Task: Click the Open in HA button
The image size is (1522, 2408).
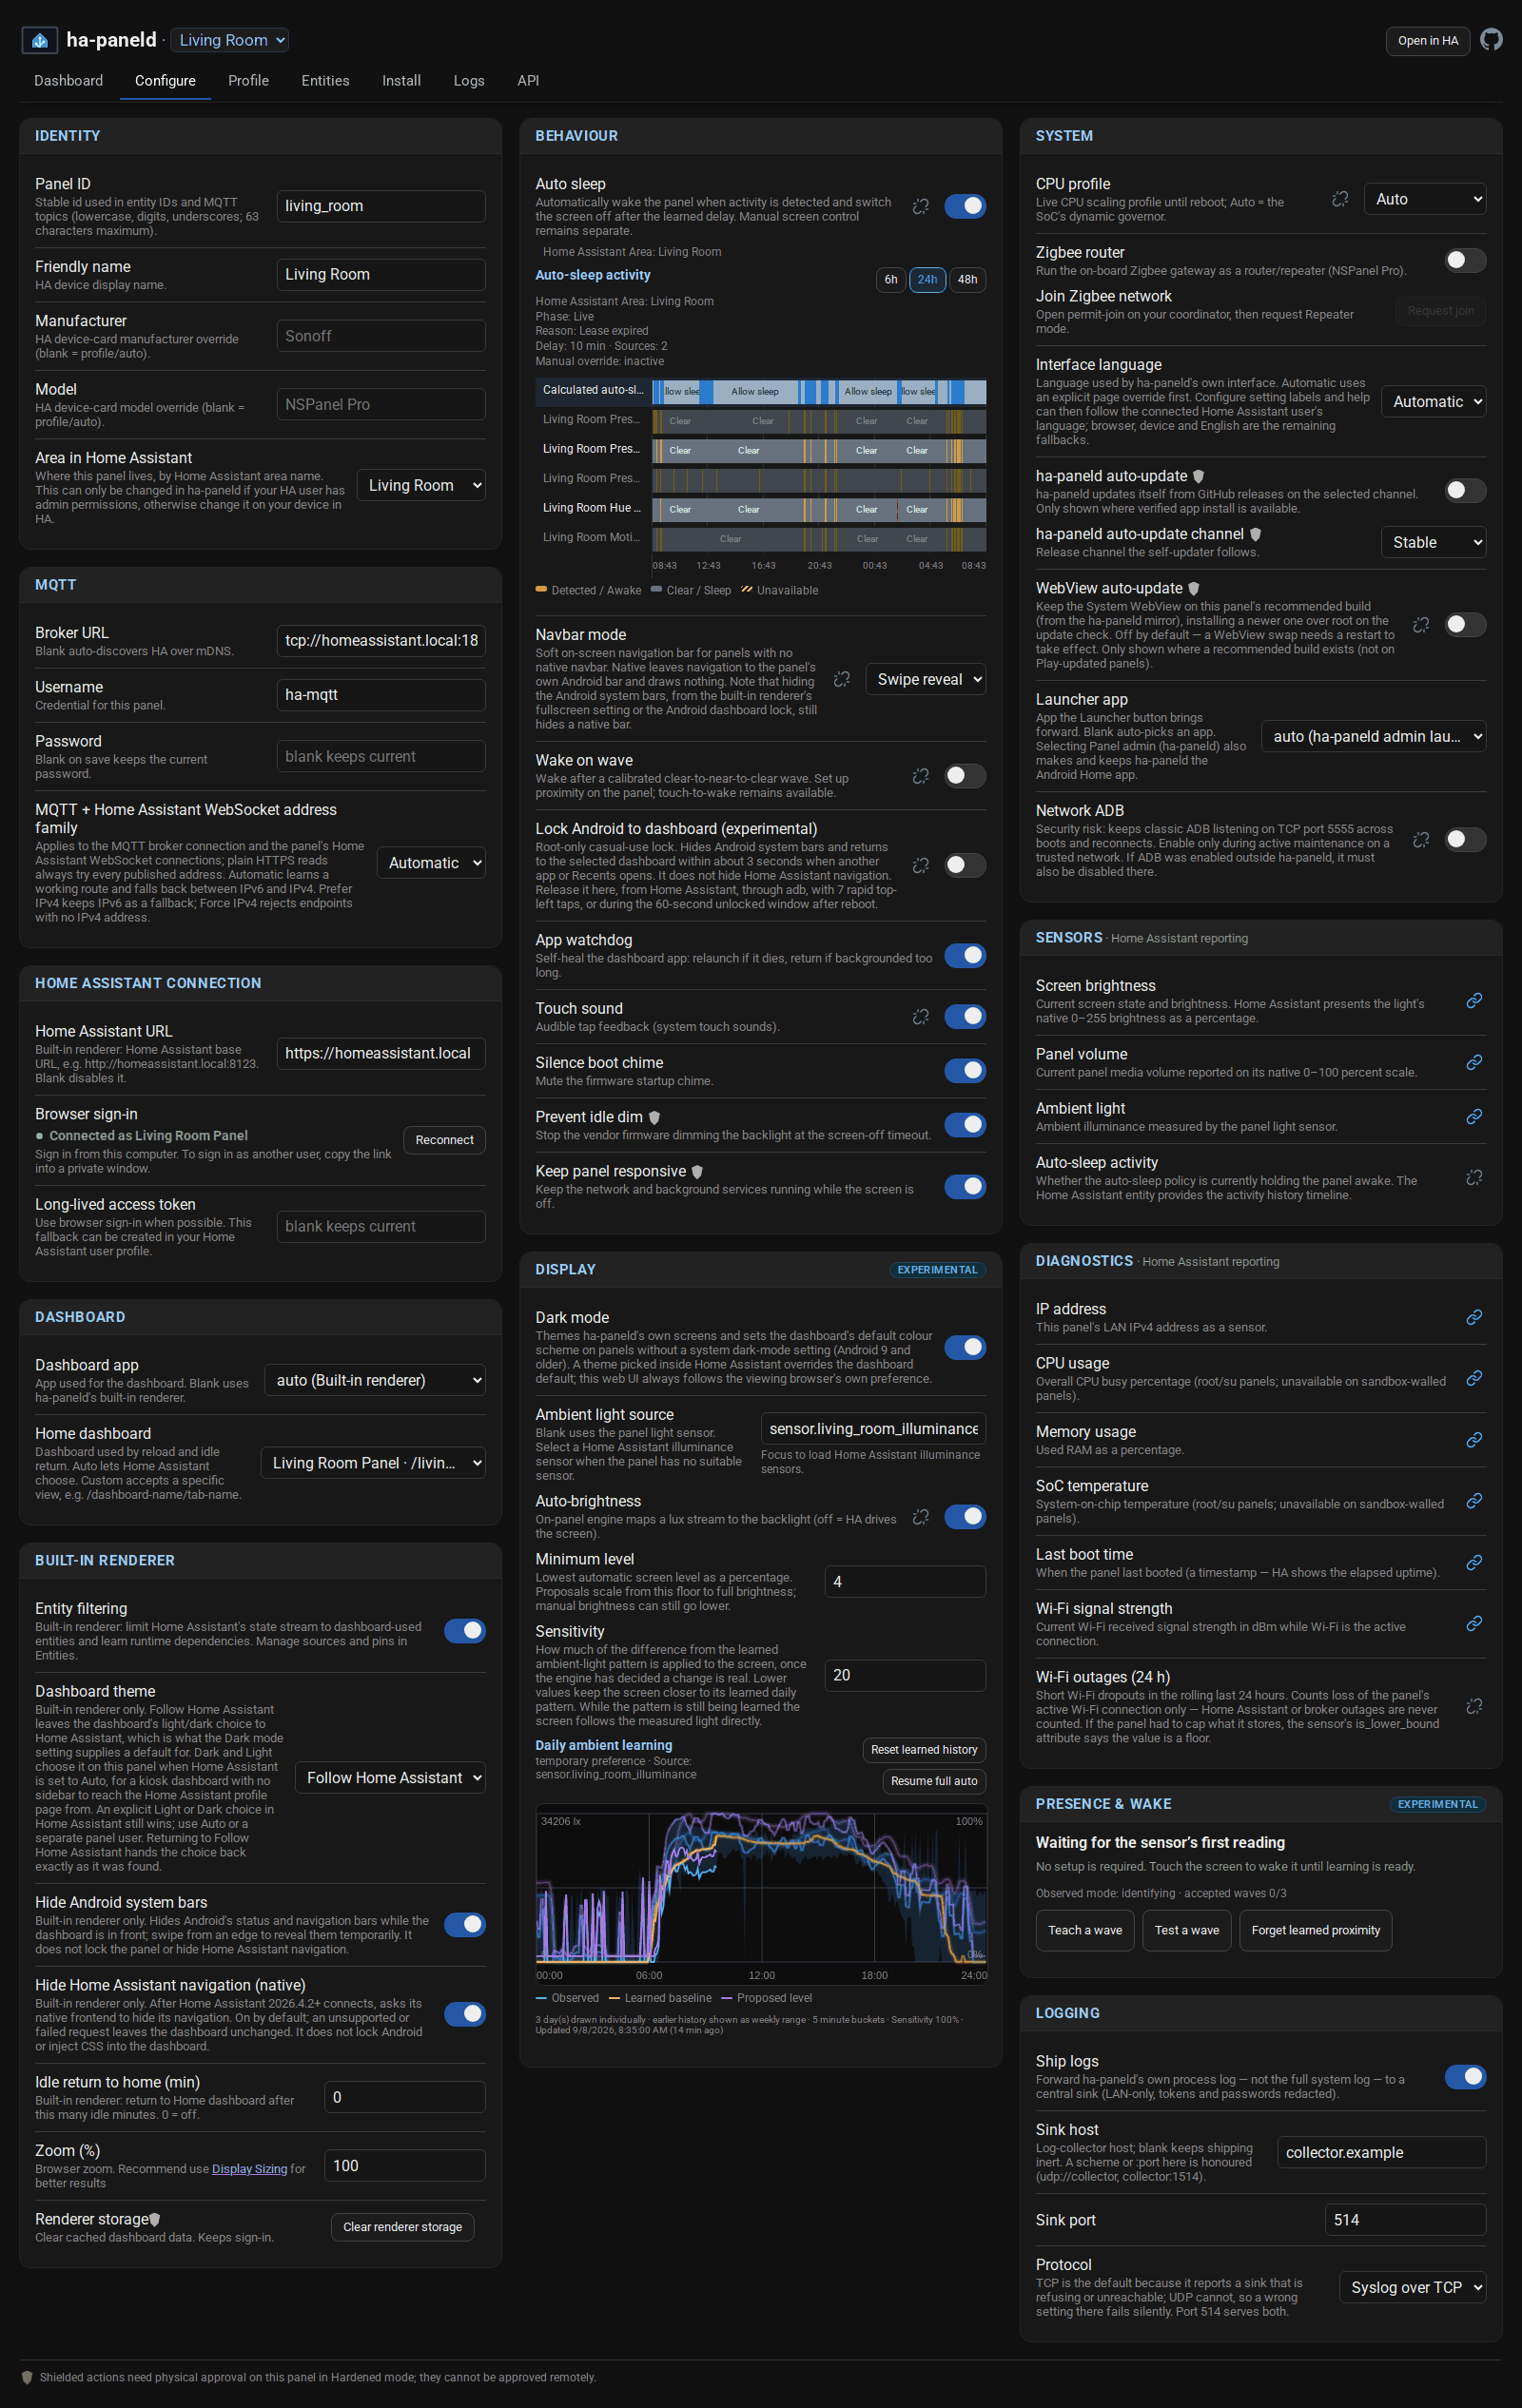Action: click(x=1427, y=41)
